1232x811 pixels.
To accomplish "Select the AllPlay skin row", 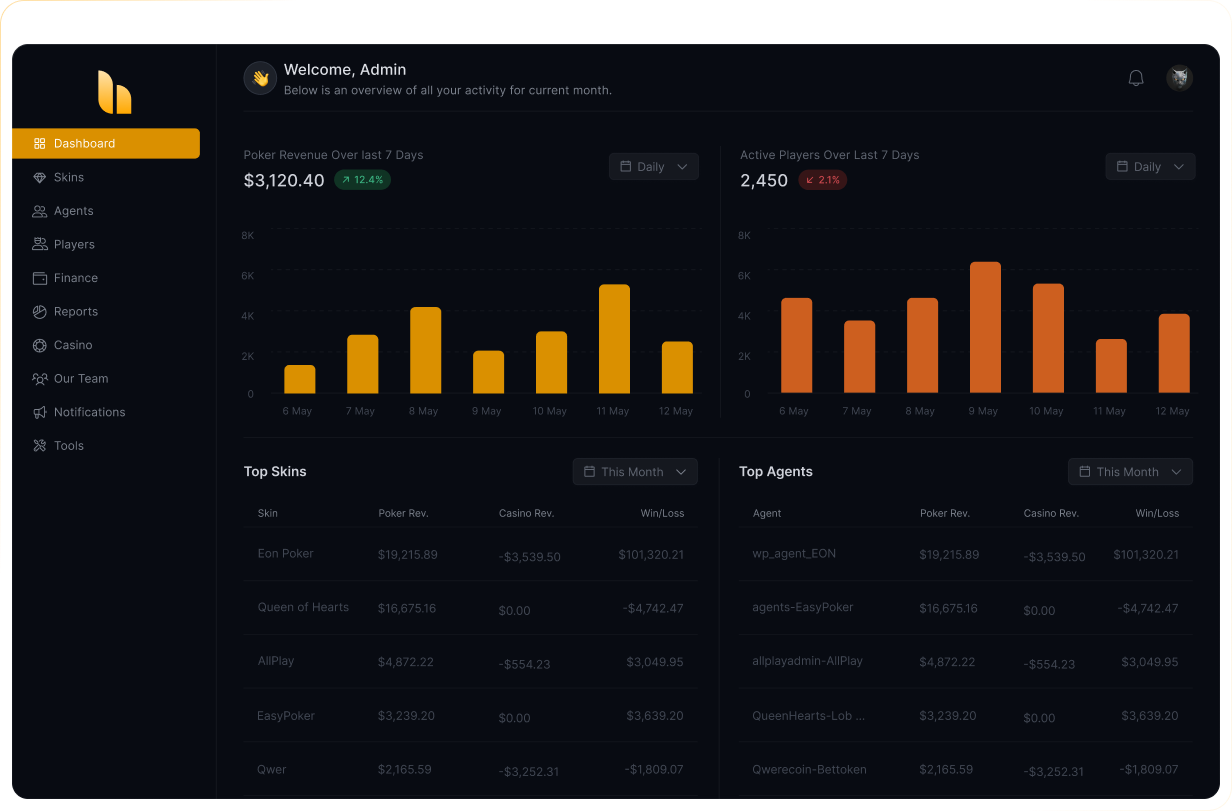I will (x=470, y=662).
